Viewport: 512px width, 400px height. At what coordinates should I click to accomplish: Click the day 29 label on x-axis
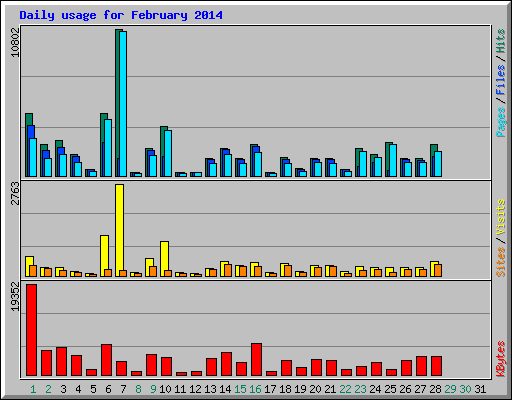click(x=450, y=389)
